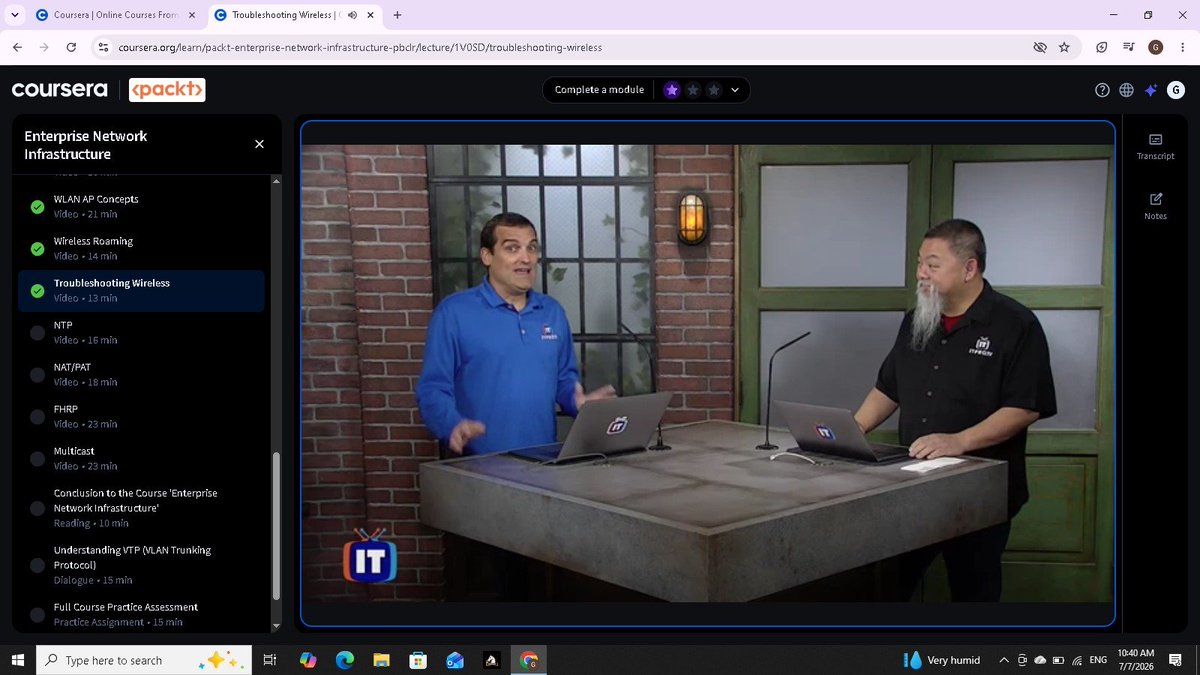
Task: Show hidden system tray icons
Action: (1004, 660)
